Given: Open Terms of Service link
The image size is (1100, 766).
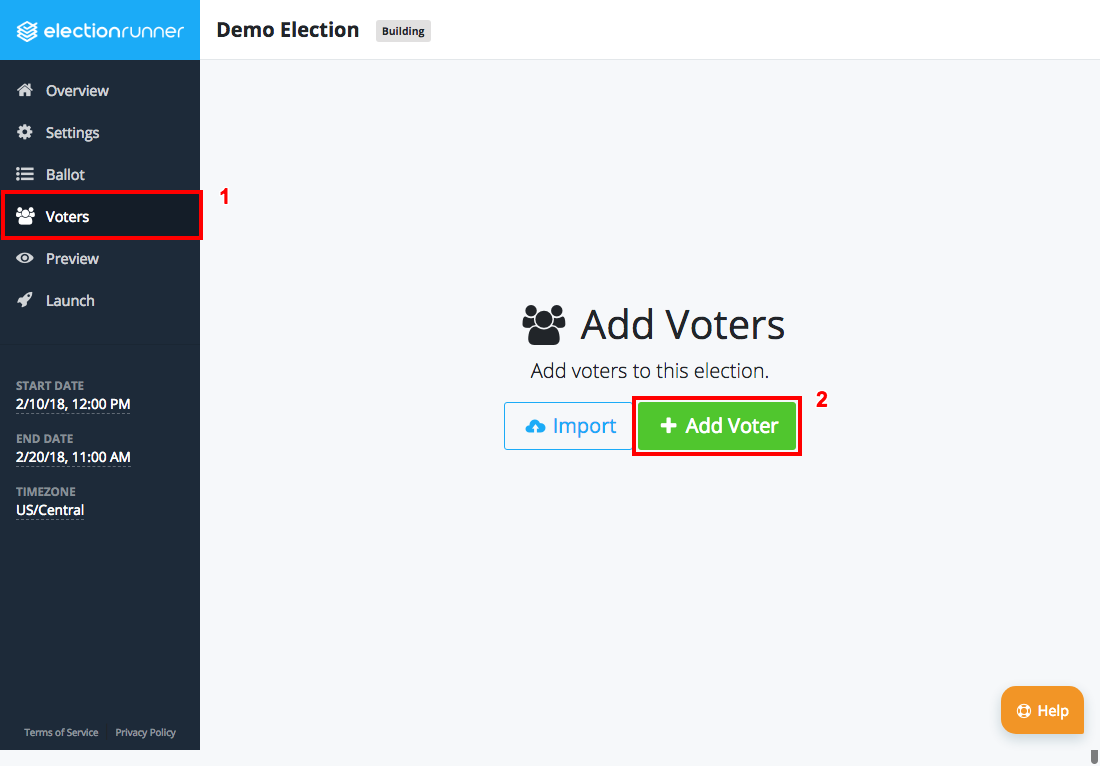Looking at the screenshot, I should 61,732.
